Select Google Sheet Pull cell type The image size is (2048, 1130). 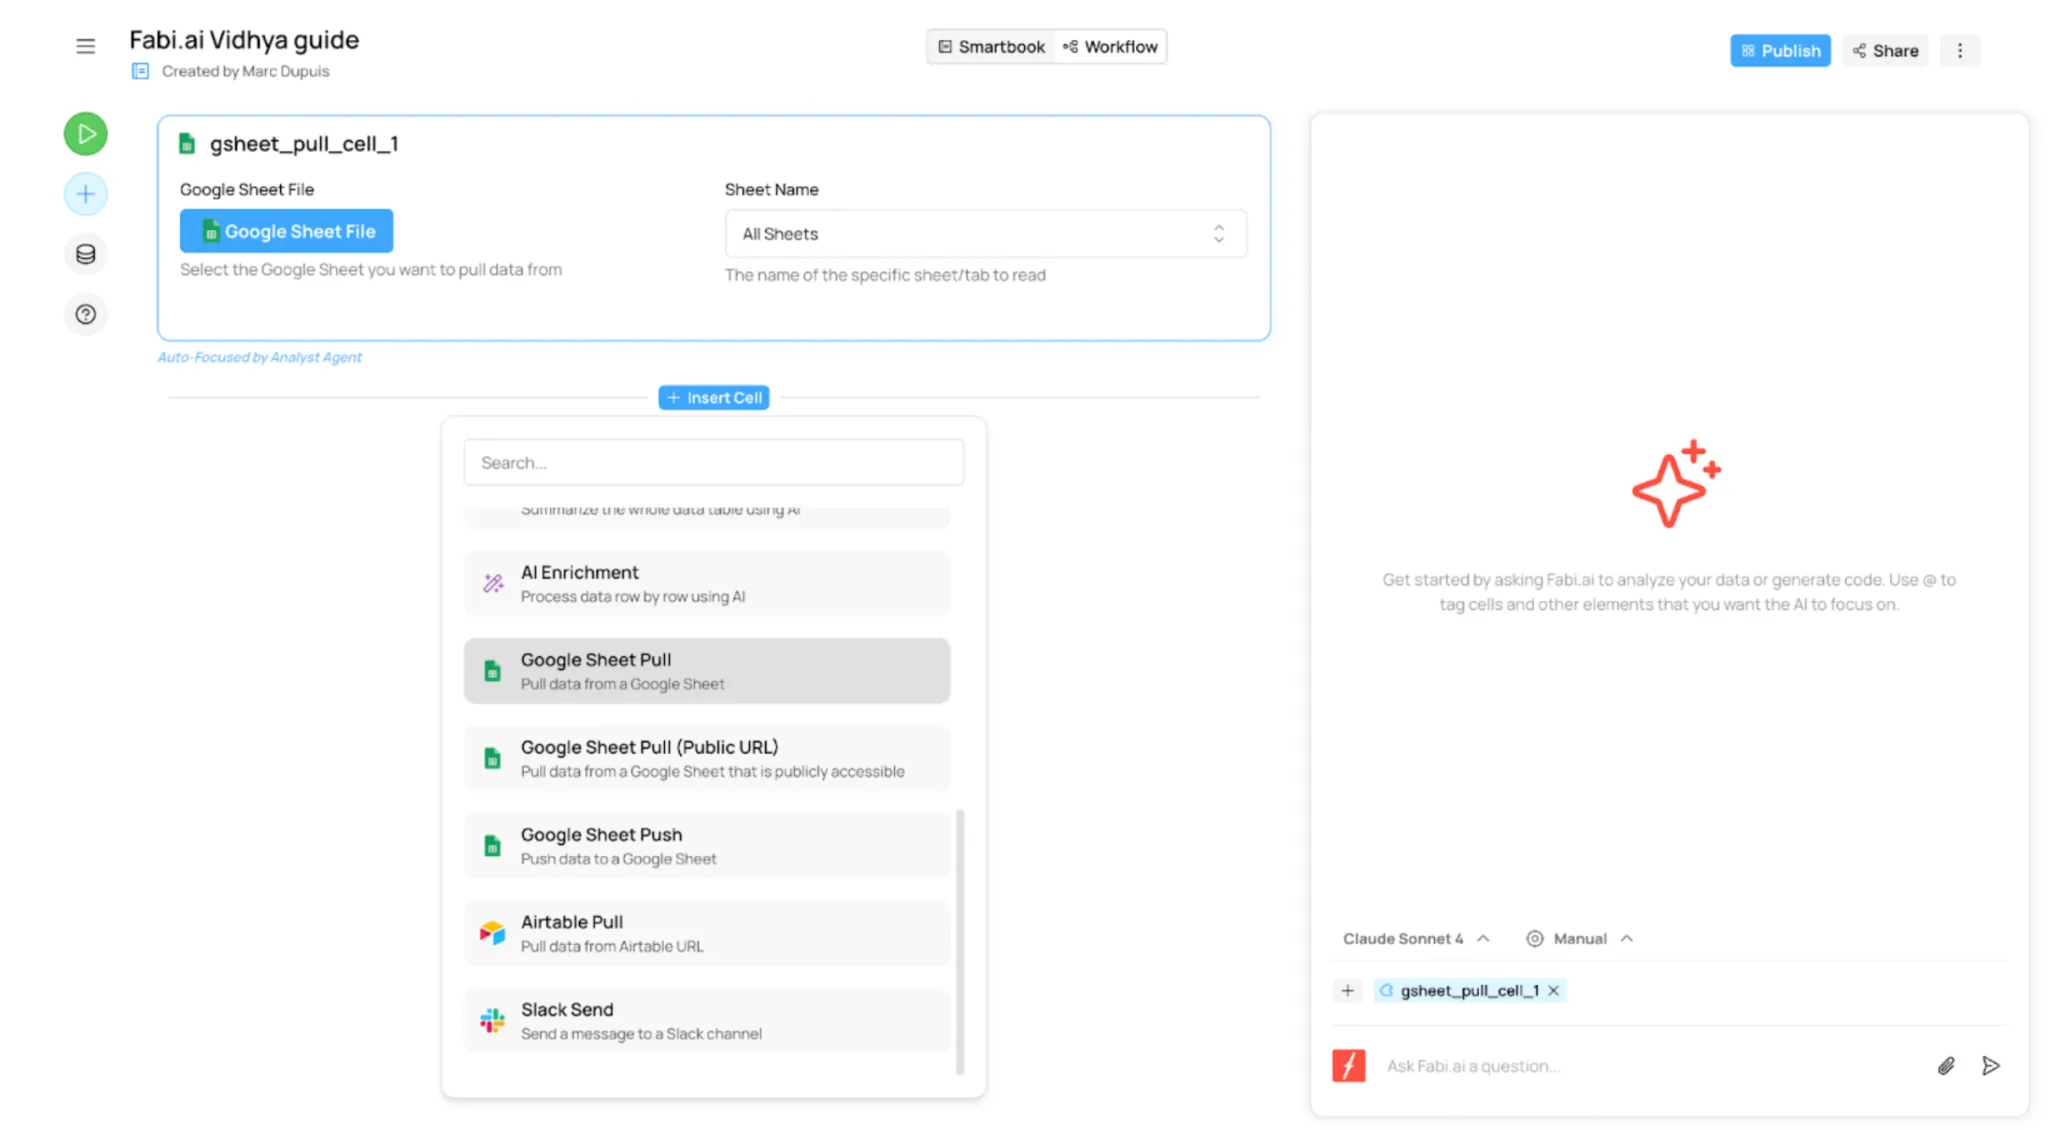(707, 671)
